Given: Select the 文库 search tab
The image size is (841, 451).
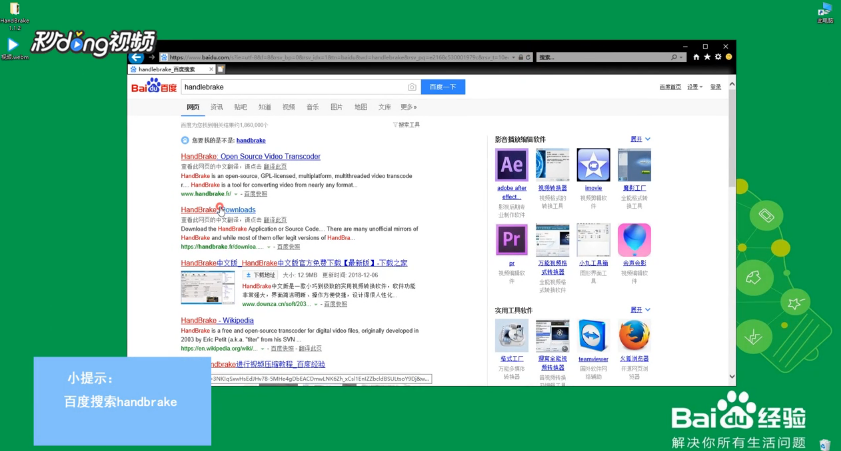Looking at the screenshot, I should coord(385,107).
